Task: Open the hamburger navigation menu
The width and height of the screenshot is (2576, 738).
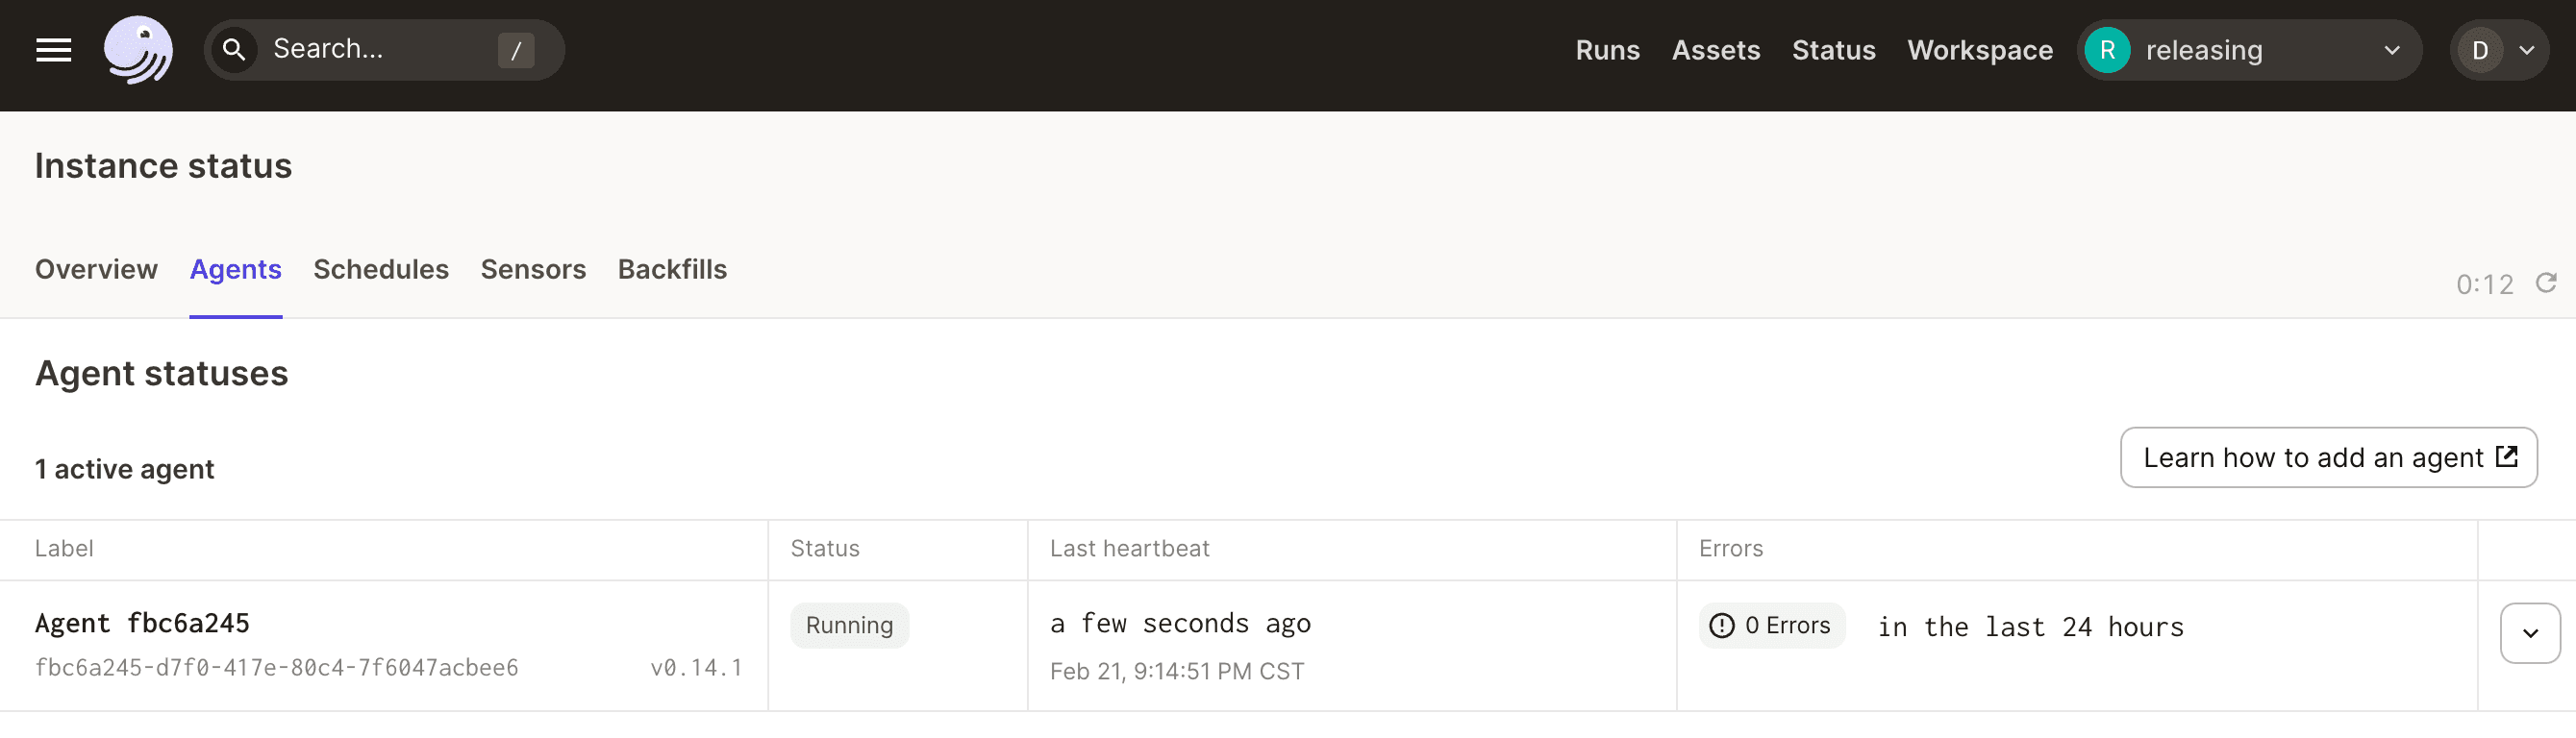Action: 53,49
